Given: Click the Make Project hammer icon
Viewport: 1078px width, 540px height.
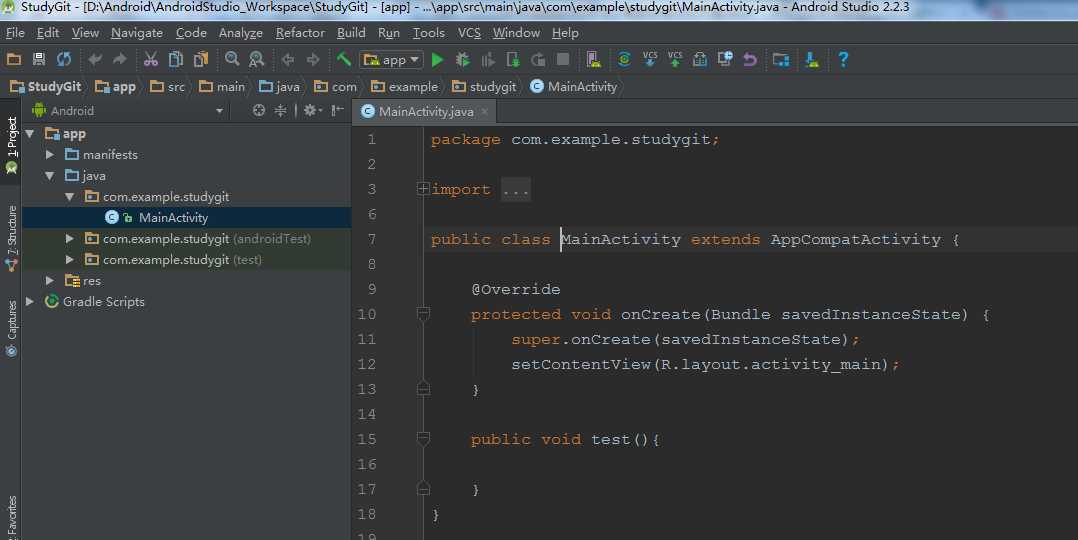Looking at the screenshot, I should tap(344, 60).
